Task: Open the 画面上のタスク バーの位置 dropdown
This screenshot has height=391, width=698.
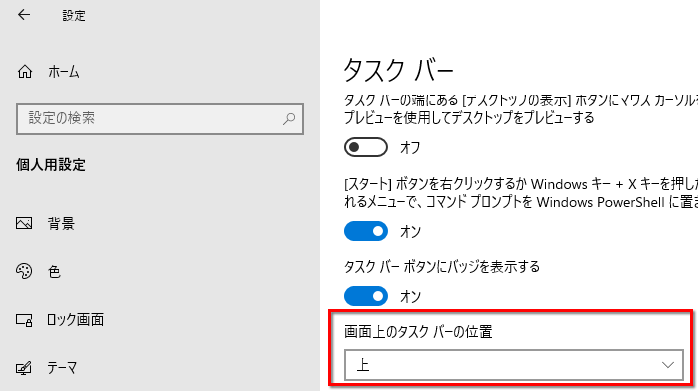Action: click(x=514, y=365)
